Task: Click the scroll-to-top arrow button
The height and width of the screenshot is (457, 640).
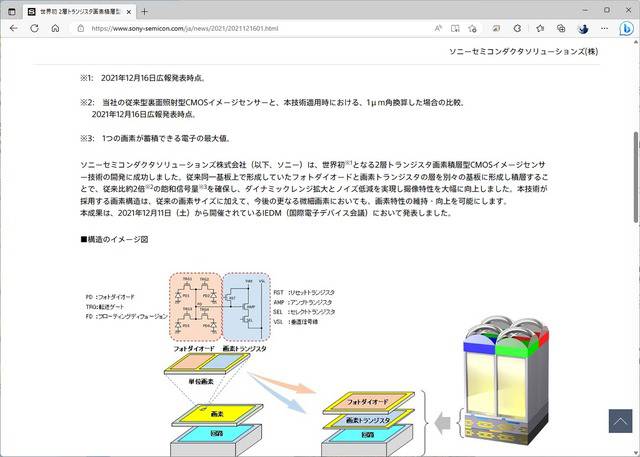Action: pyautogui.click(x=620, y=421)
